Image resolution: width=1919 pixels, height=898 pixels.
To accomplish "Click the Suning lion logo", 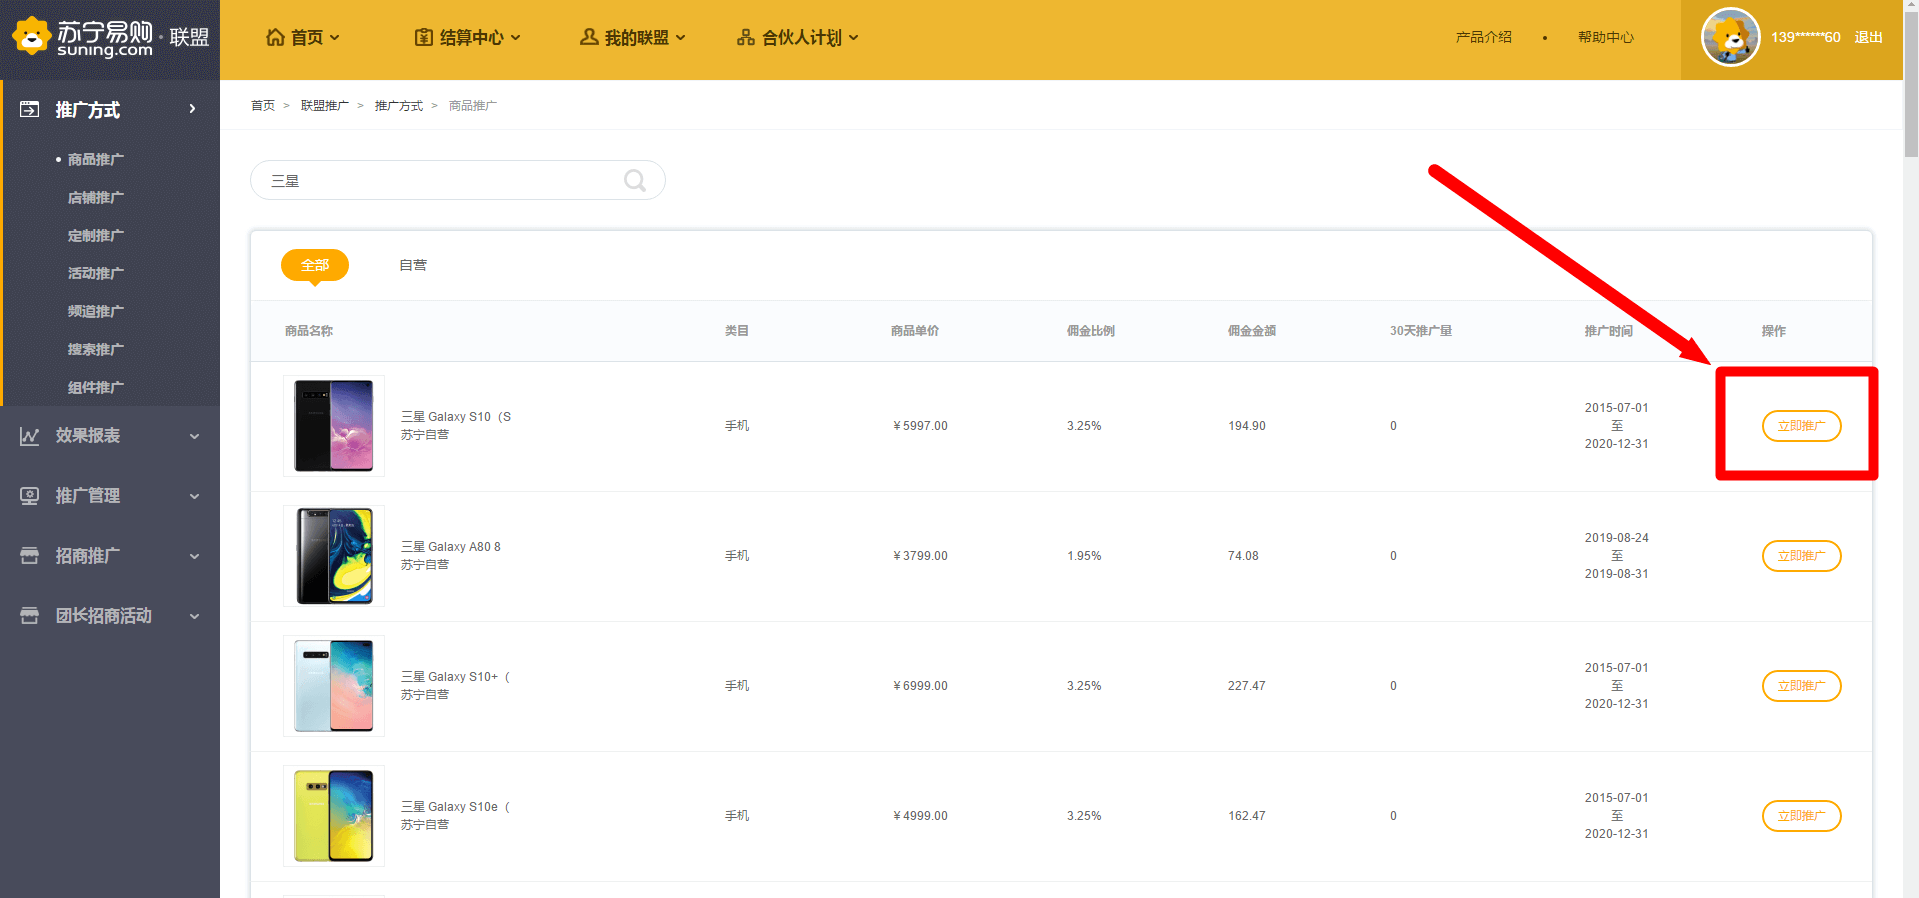I will pyautogui.click(x=31, y=37).
